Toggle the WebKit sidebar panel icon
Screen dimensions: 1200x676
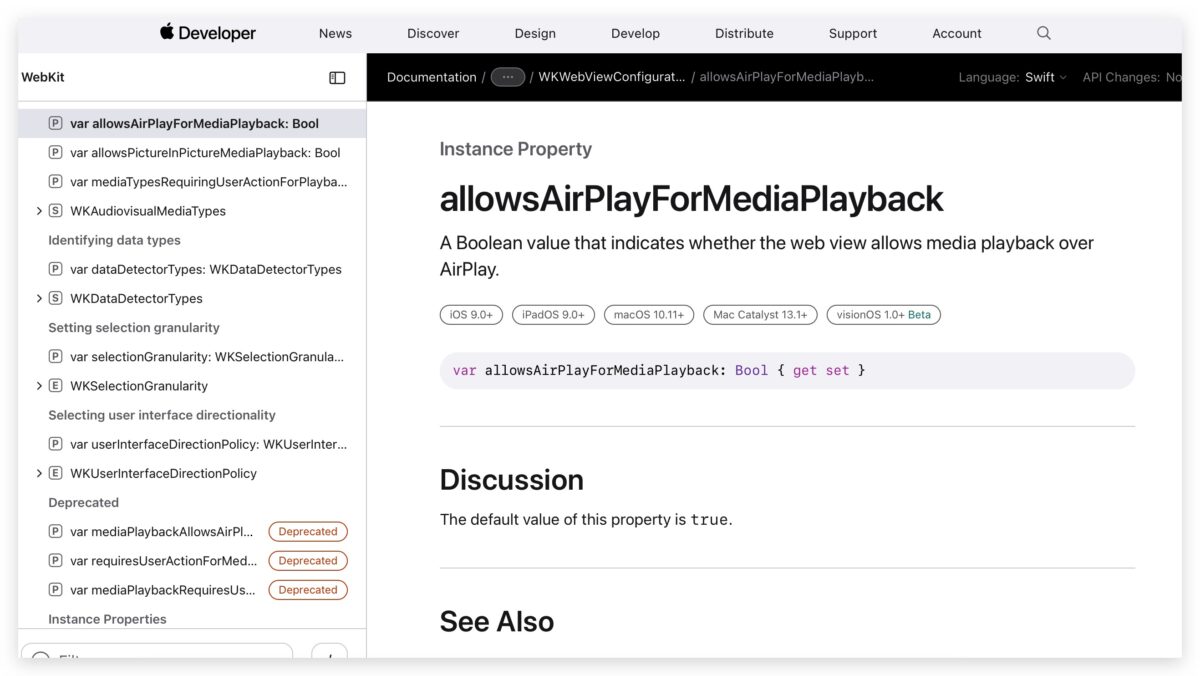[337, 78]
